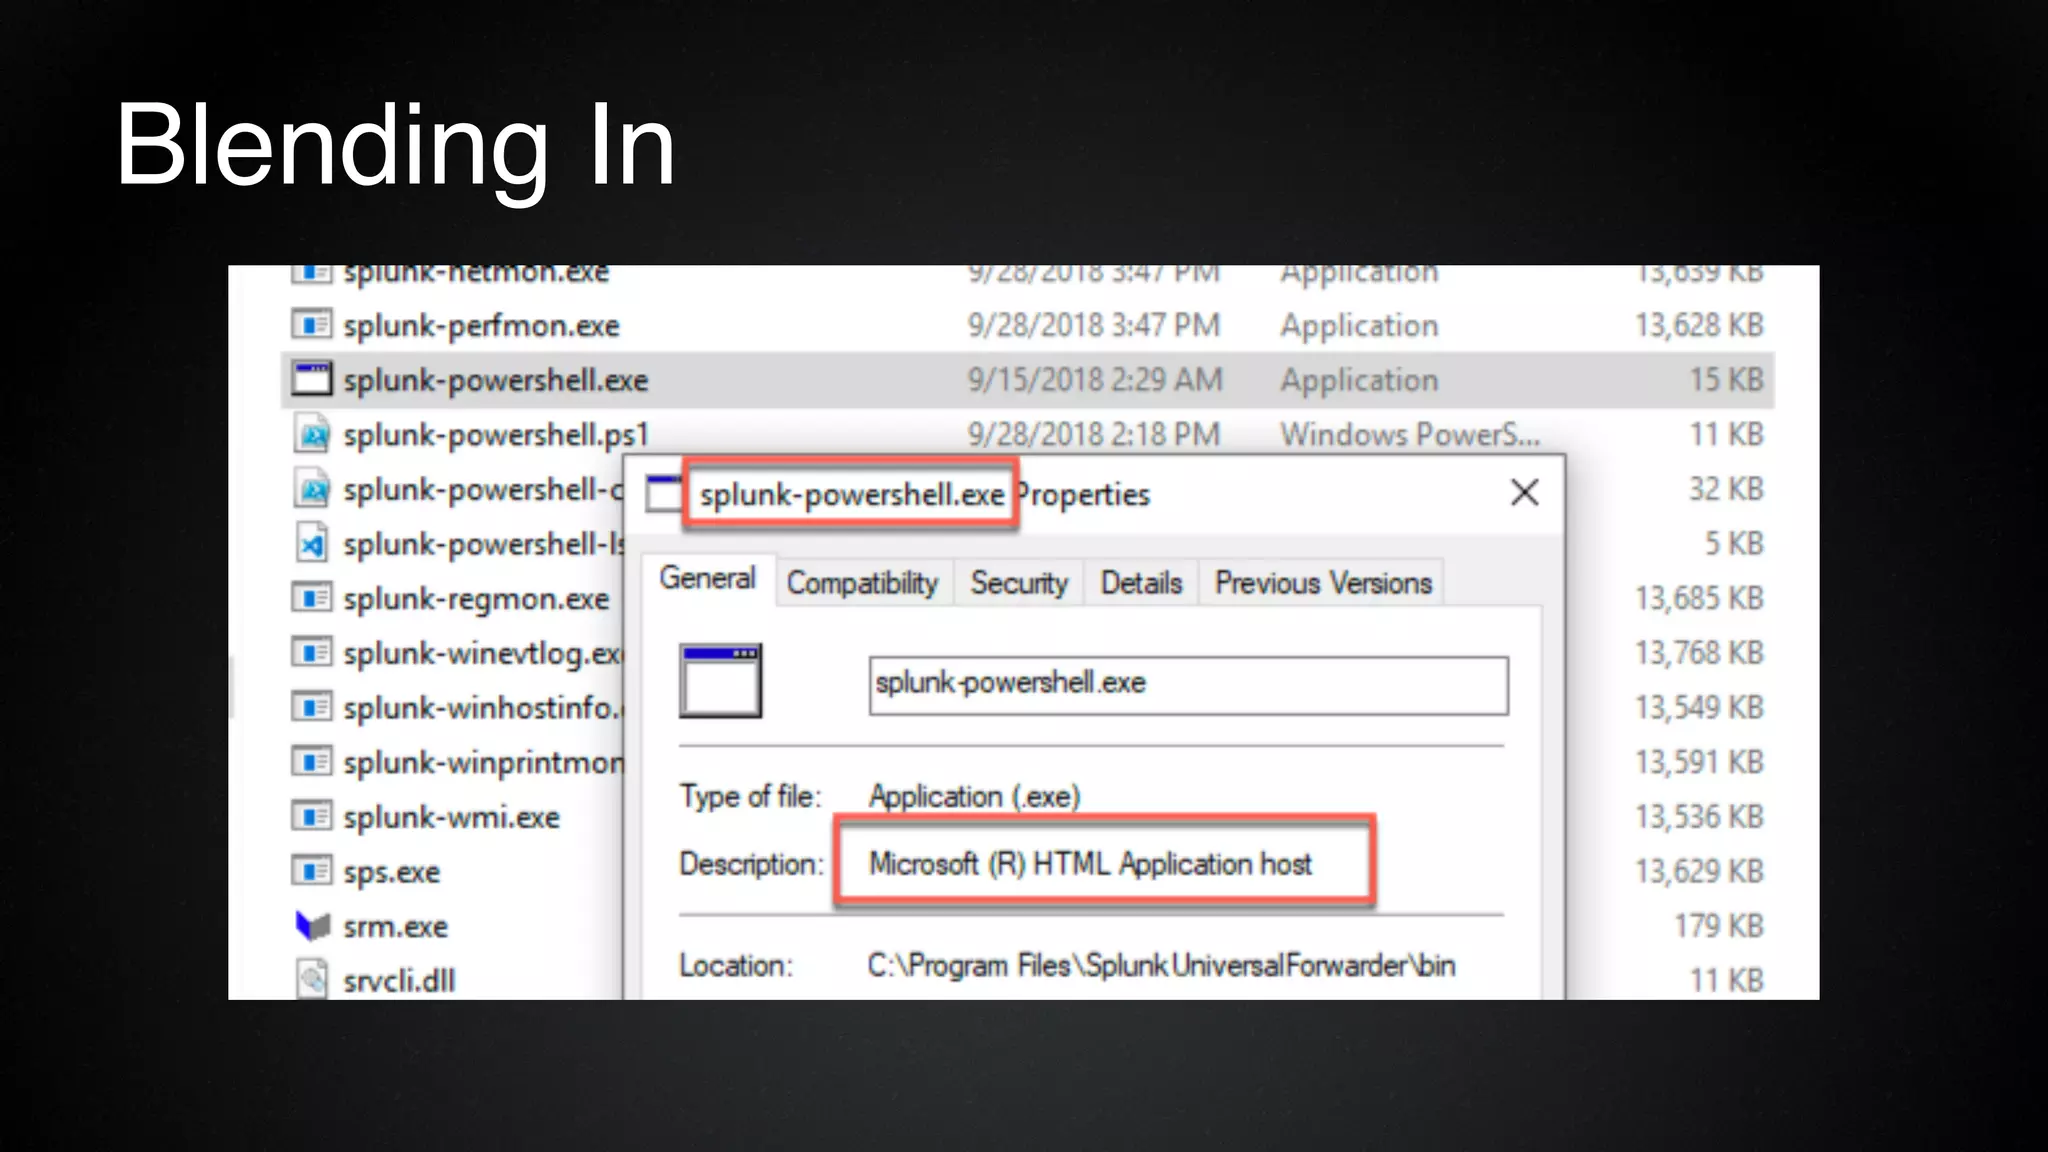
Task: Click the large application icon in Properties dialog
Action: 720,681
